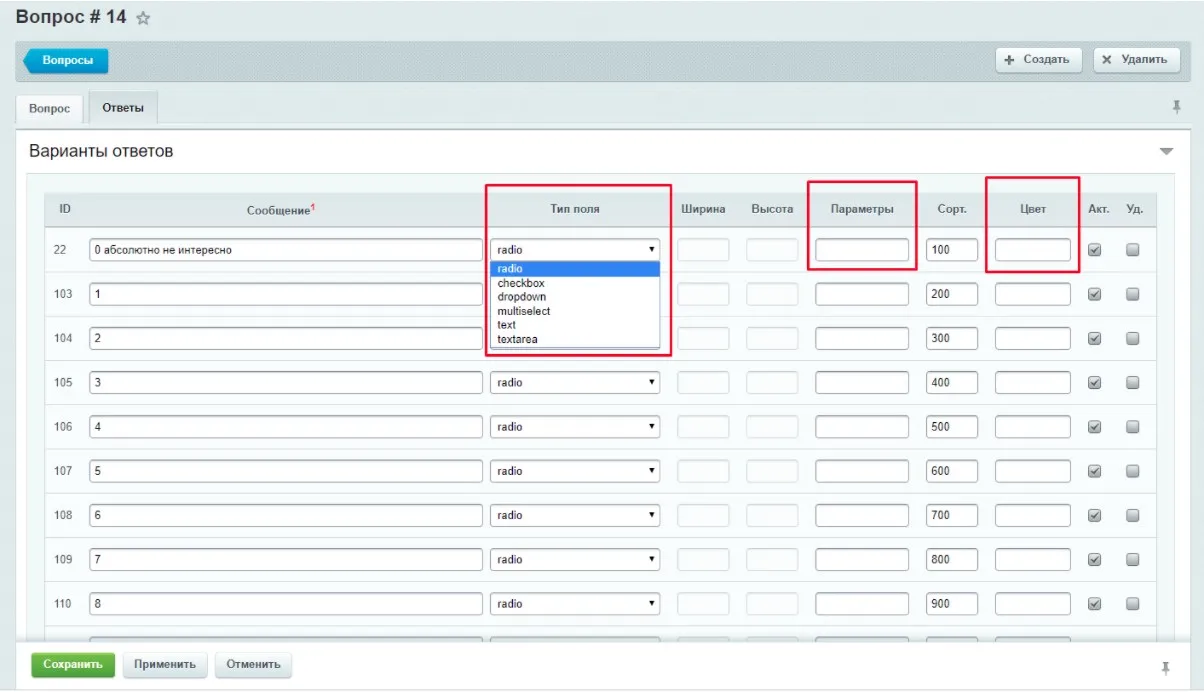Select checkbox option in field type list

[521, 283]
